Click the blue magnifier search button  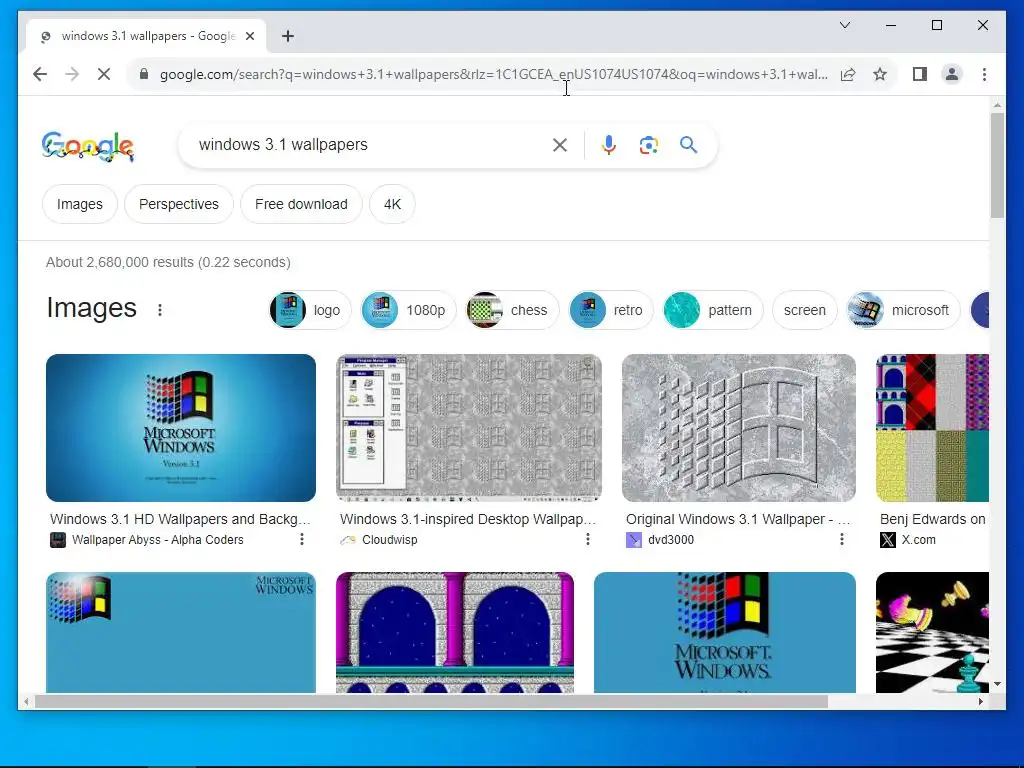tap(688, 144)
